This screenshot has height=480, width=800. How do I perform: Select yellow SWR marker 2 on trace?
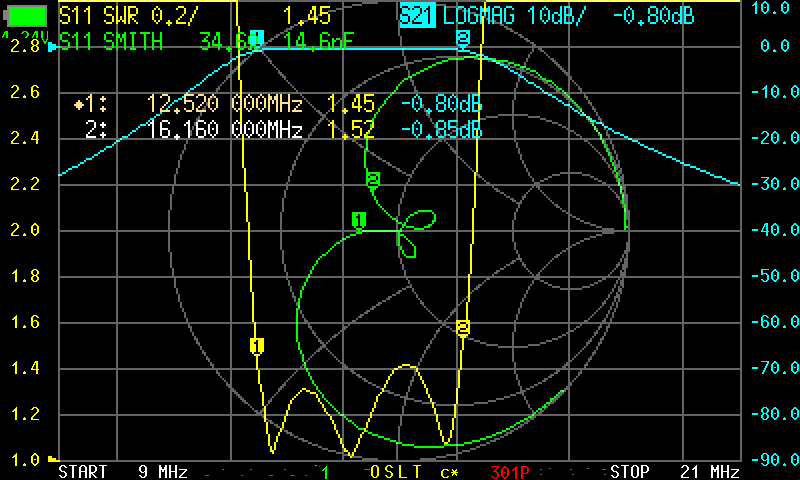coord(463,328)
